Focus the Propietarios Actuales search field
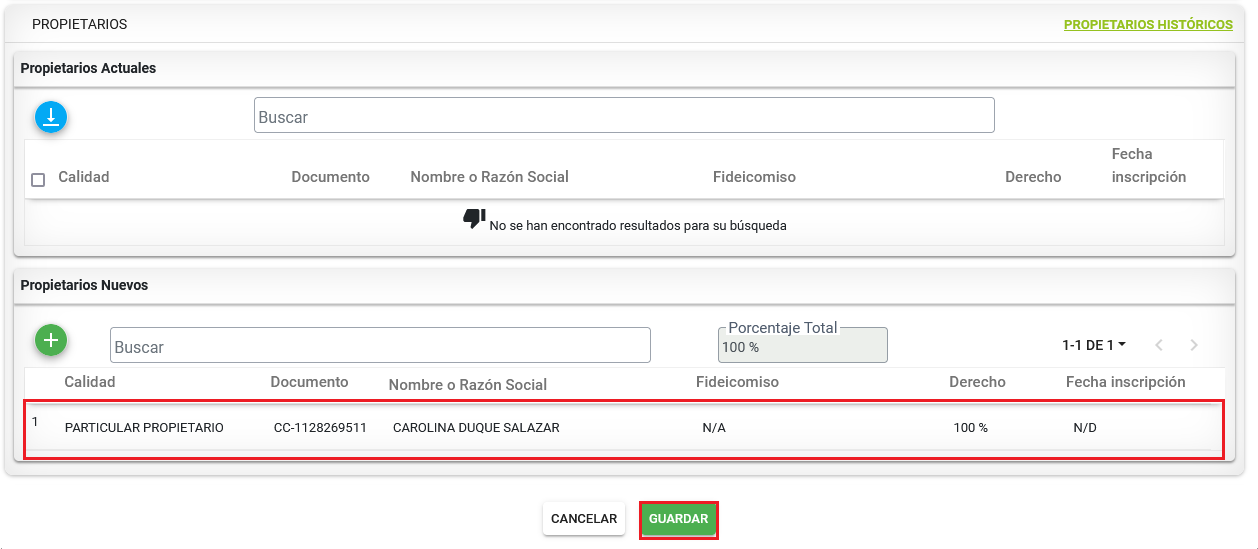The height and width of the screenshot is (549, 1258). tap(624, 115)
